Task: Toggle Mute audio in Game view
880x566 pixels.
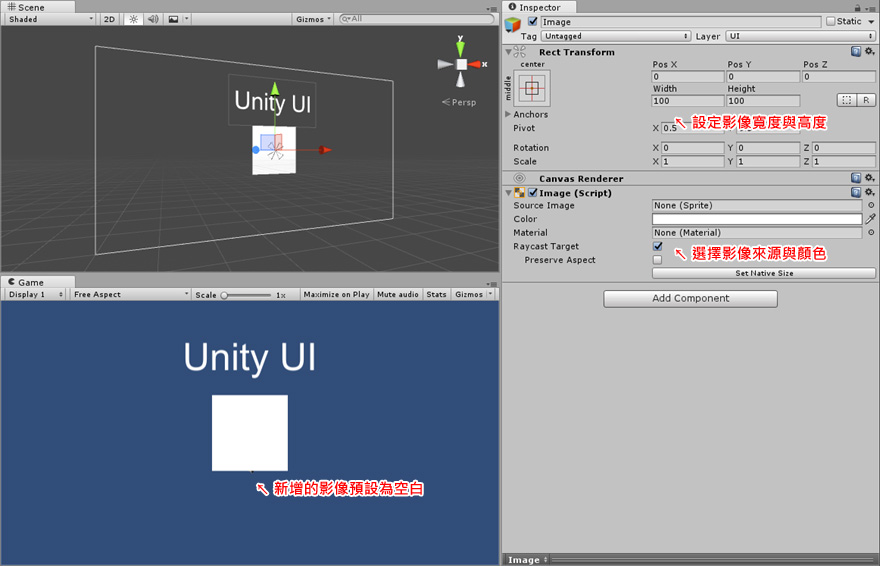Action: click(398, 294)
